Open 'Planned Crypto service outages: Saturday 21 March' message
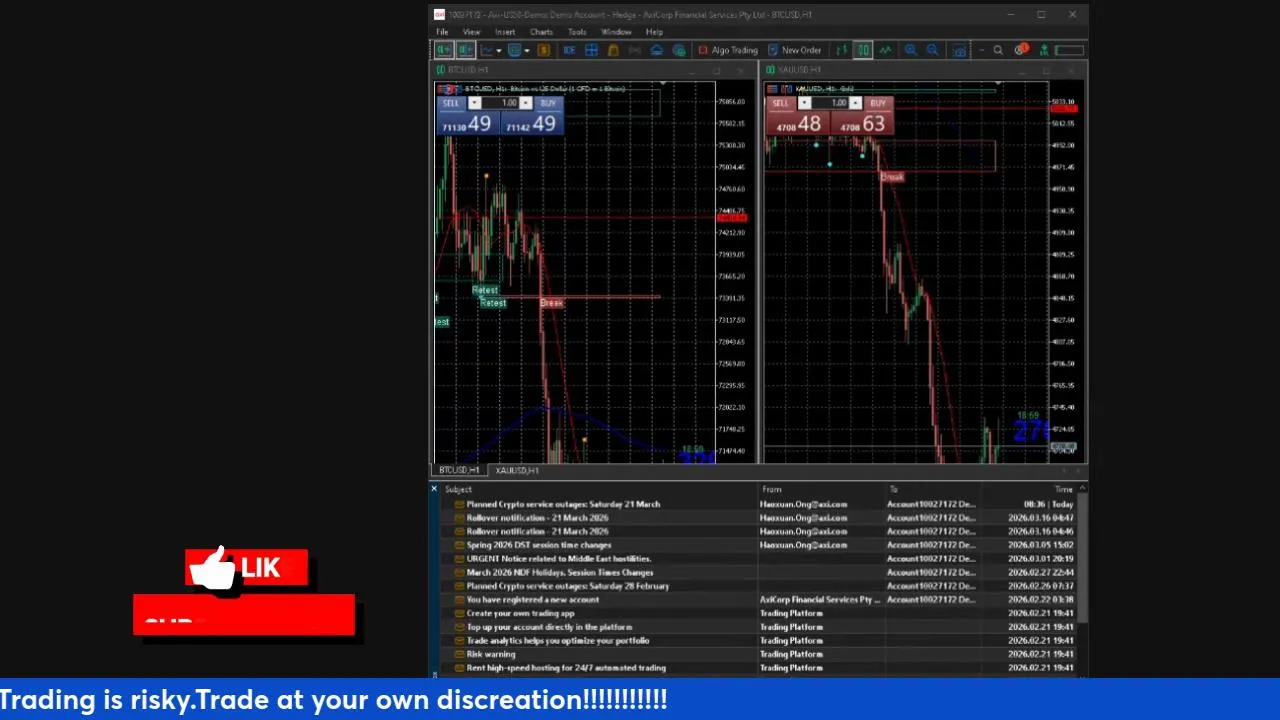The height and width of the screenshot is (720, 1280). click(x=757, y=504)
